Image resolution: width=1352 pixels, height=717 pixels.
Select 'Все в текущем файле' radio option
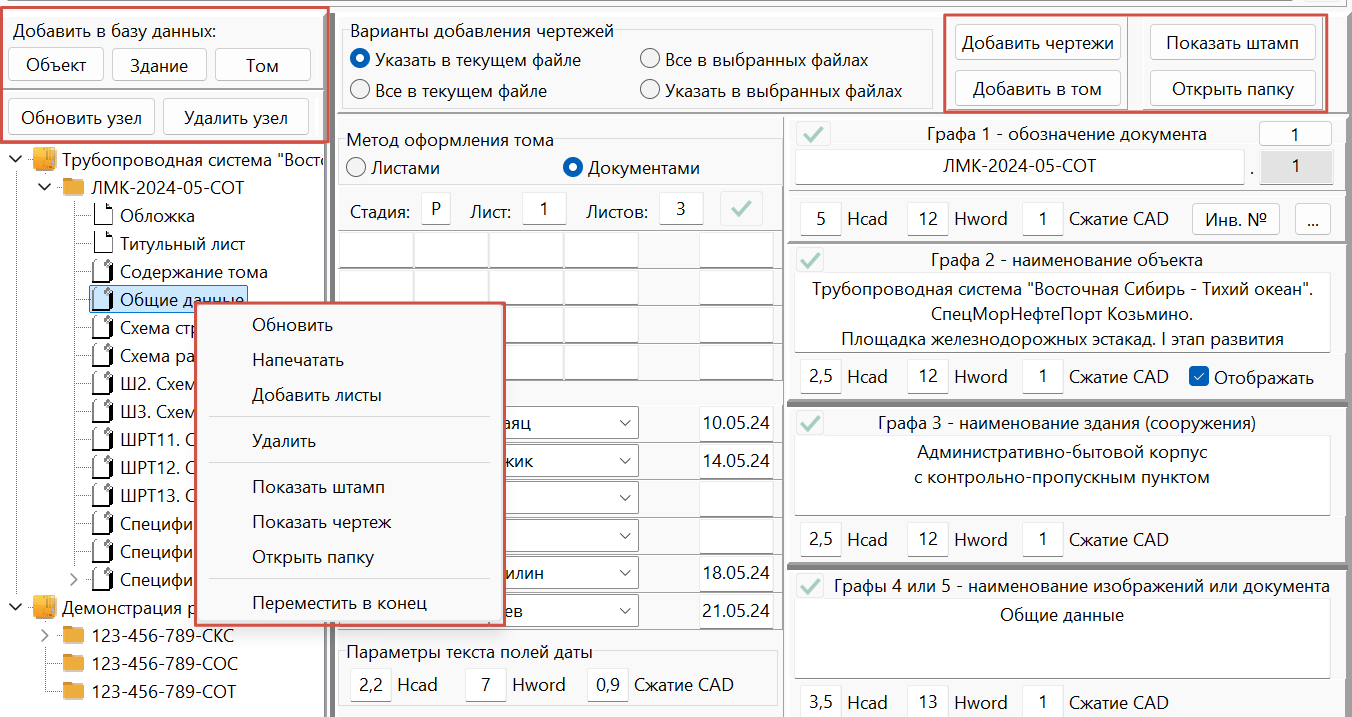click(x=361, y=91)
